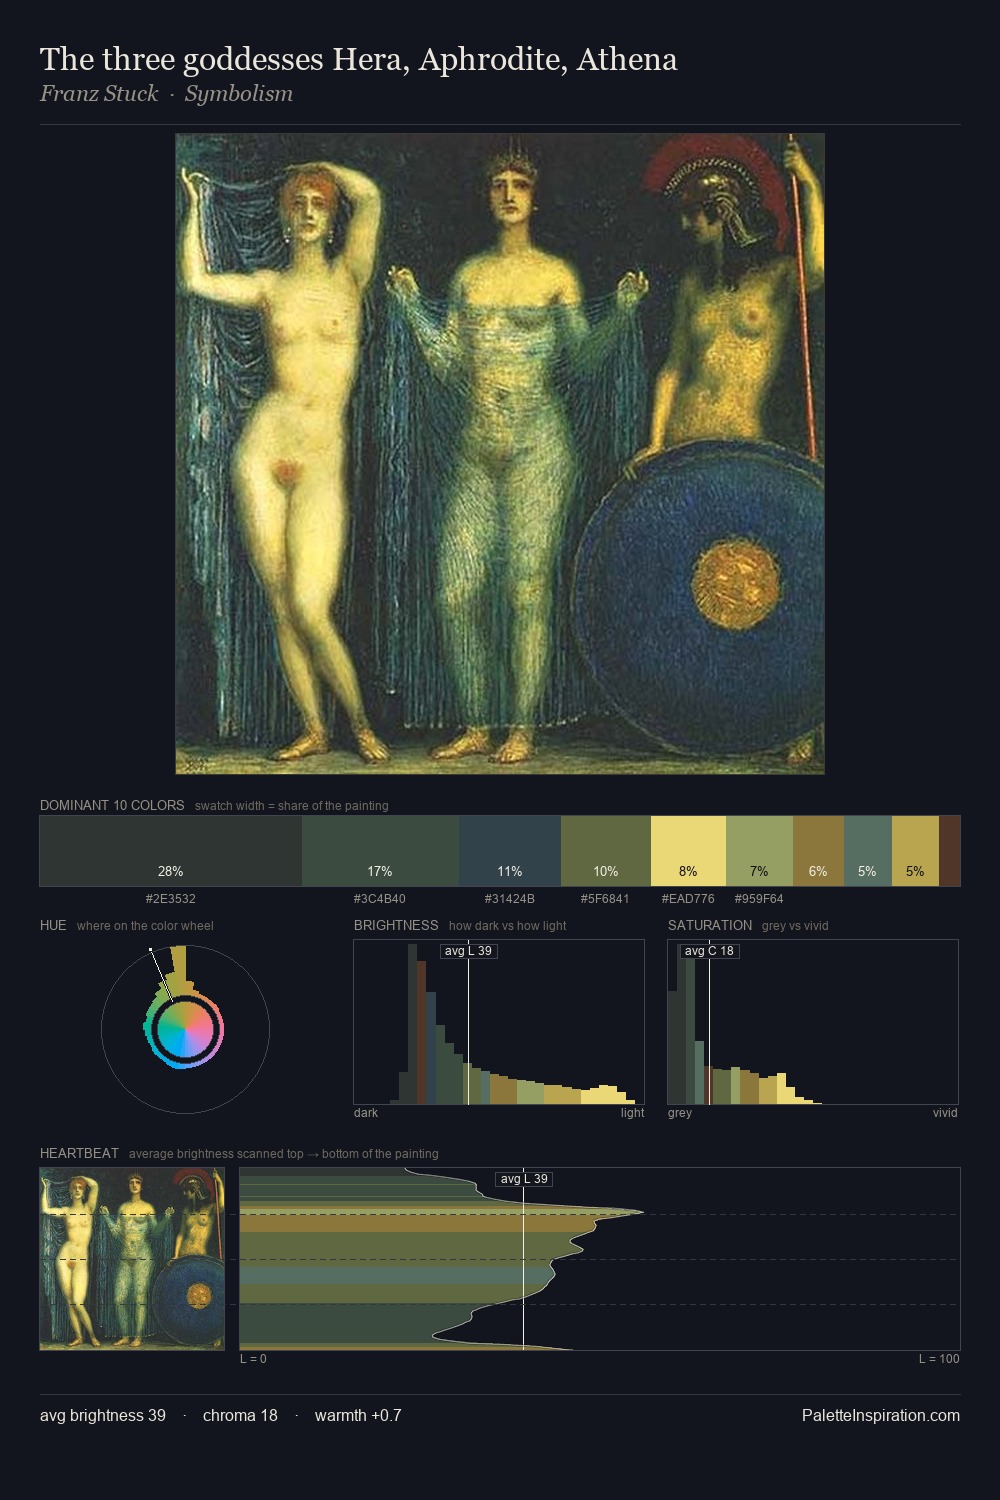Select the 28% dark charcoal swatch
The height and width of the screenshot is (1500, 1000).
[171, 851]
